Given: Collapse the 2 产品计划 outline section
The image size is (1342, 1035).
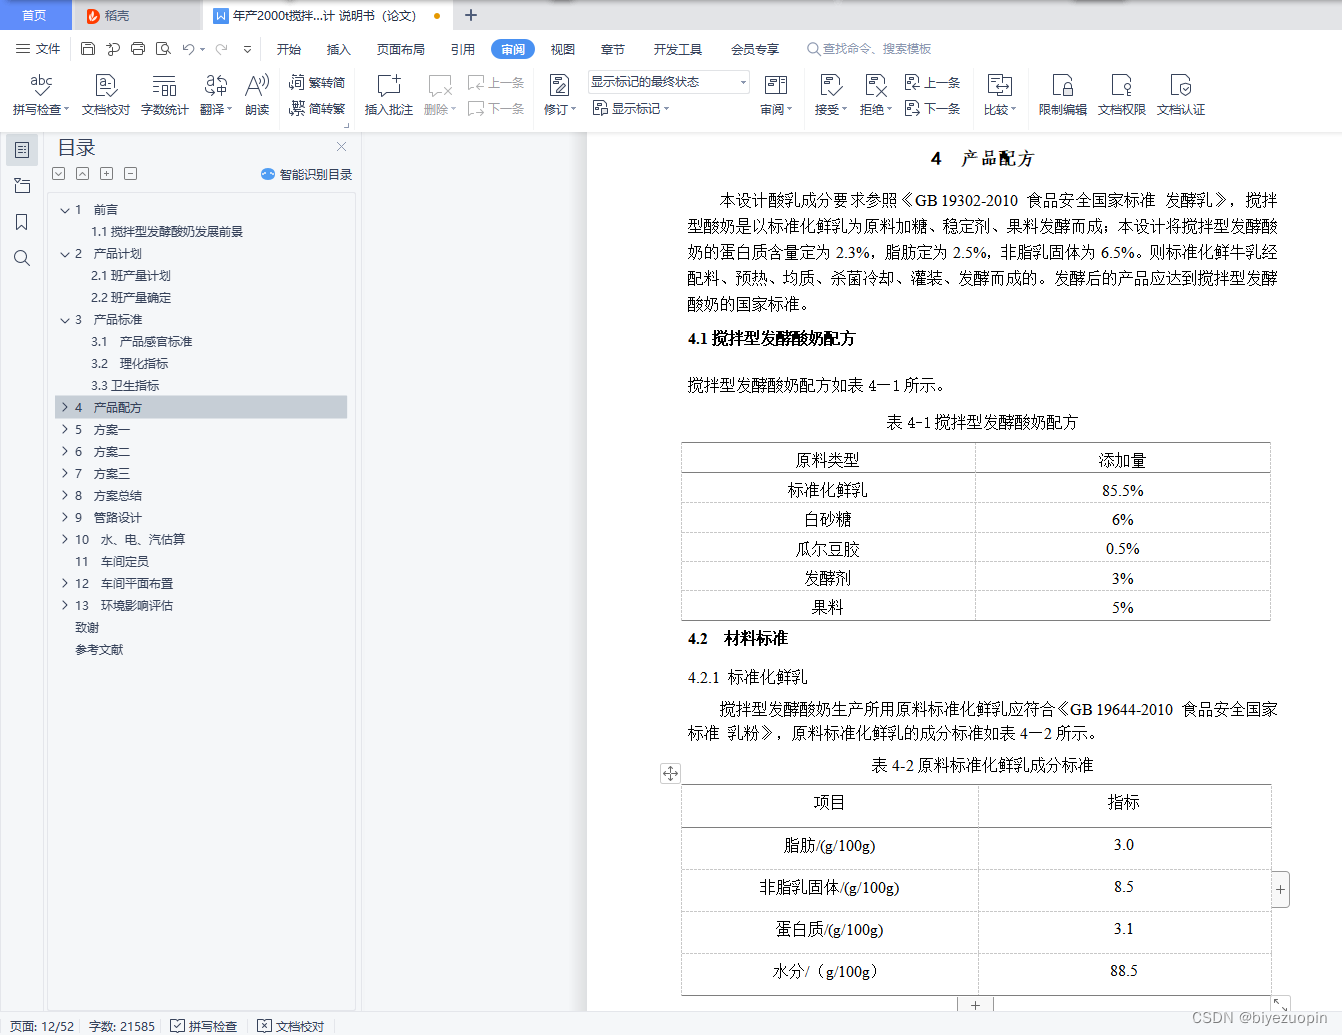Looking at the screenshot, I should [64, 253].
